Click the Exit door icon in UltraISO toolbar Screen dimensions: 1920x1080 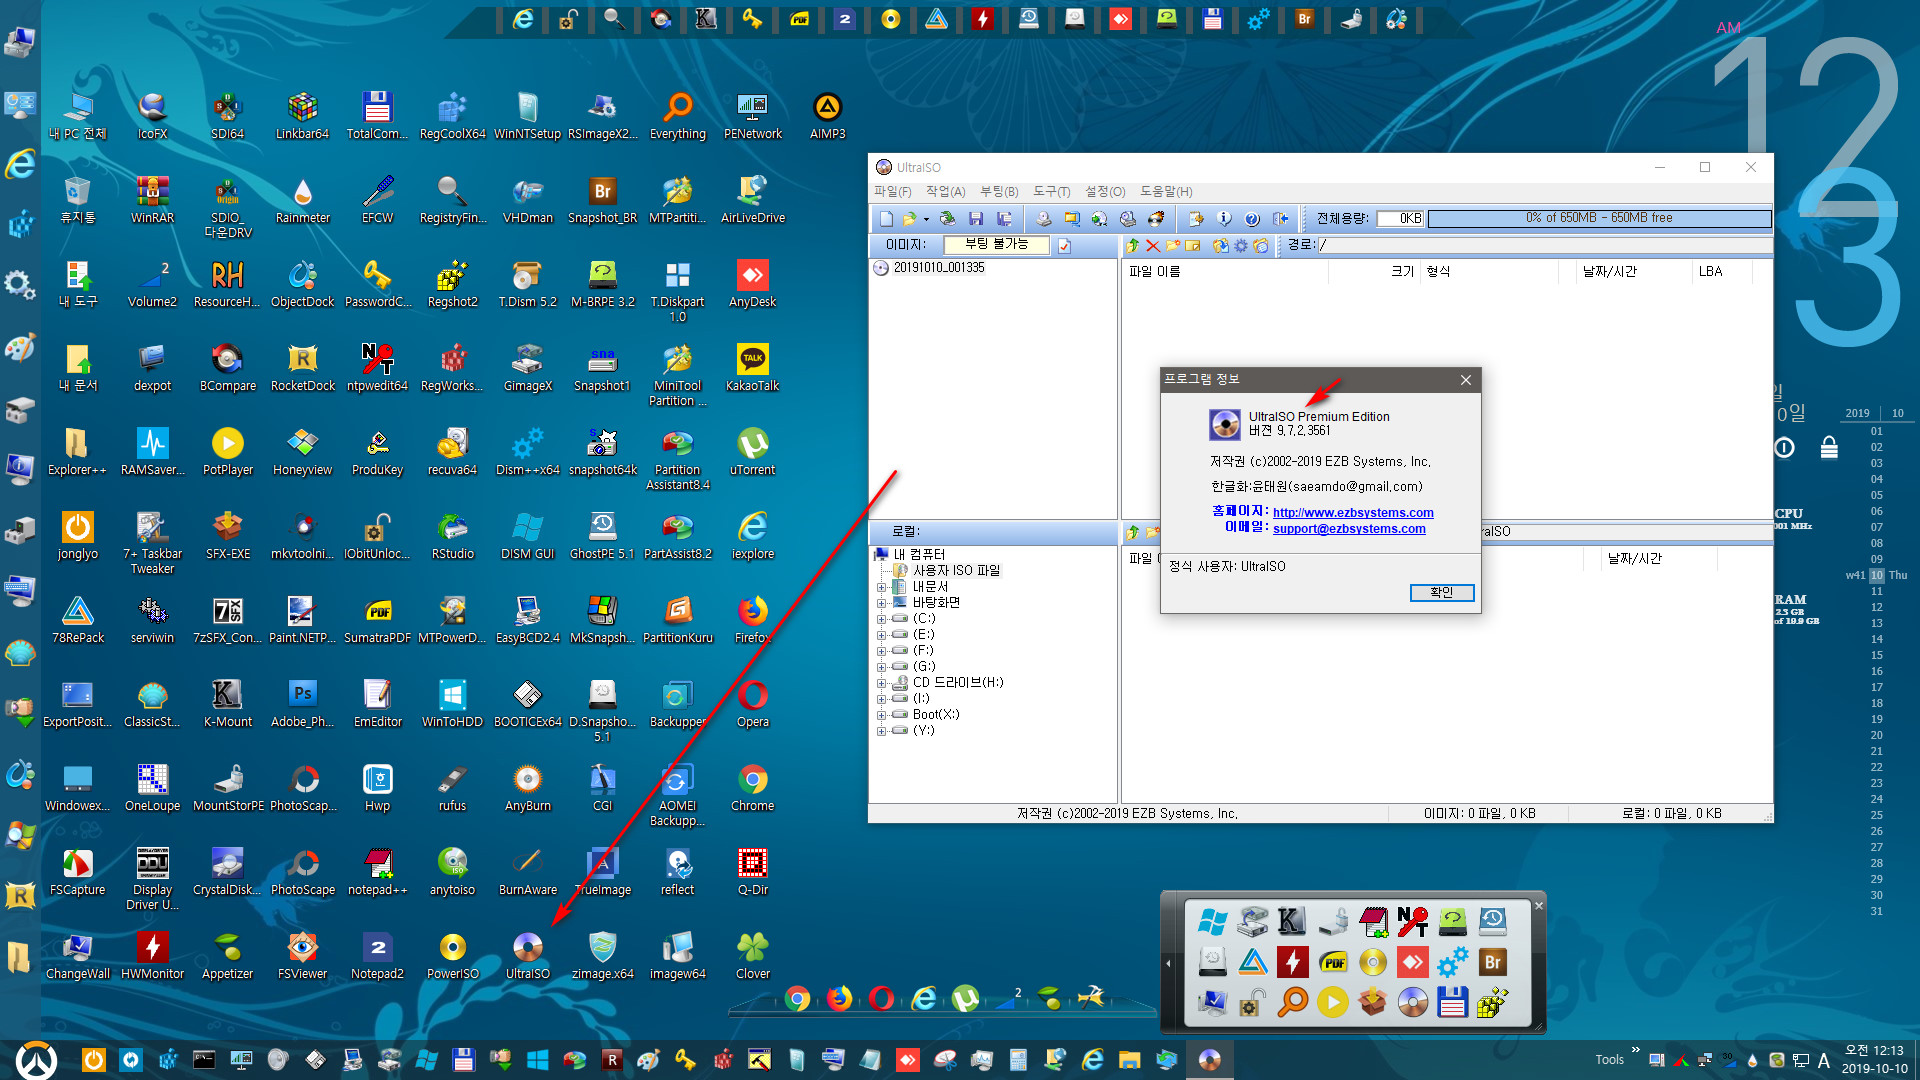1280,218
